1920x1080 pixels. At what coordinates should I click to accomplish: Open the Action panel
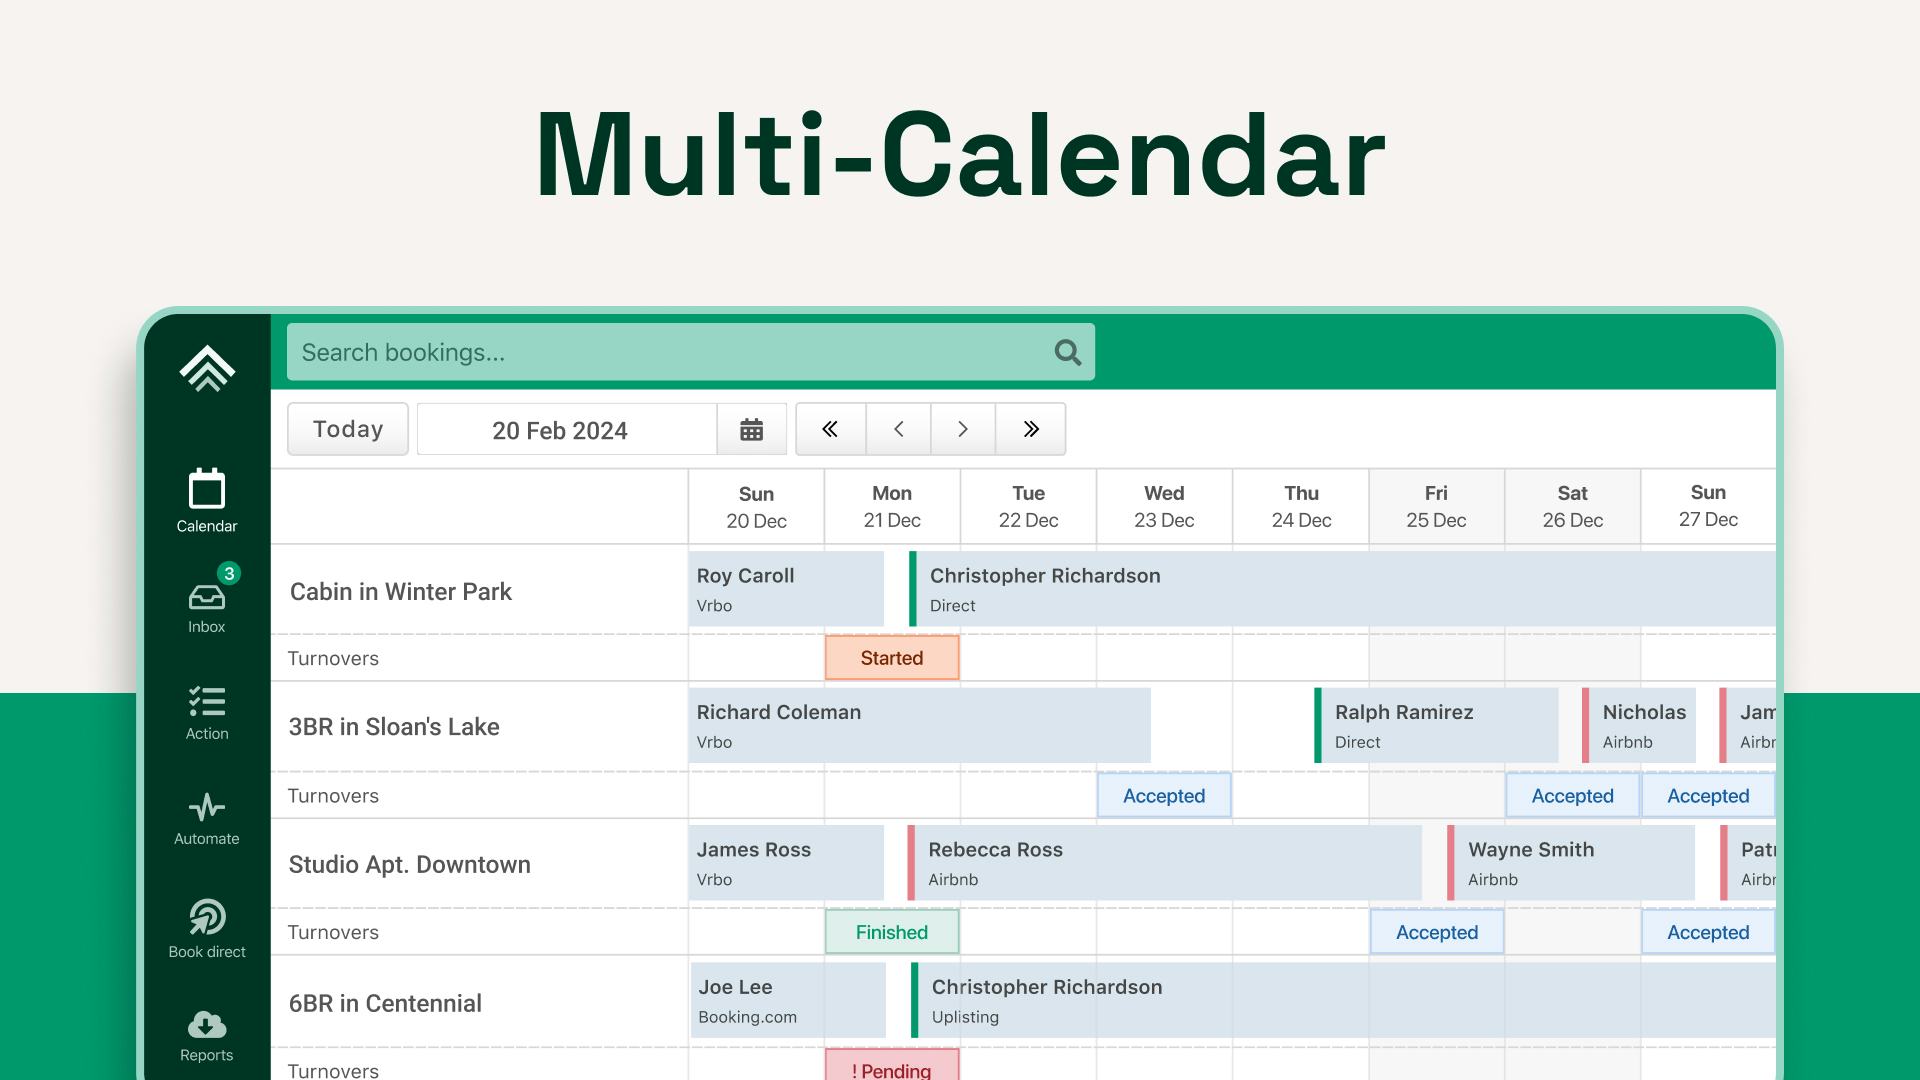(206, 711)
